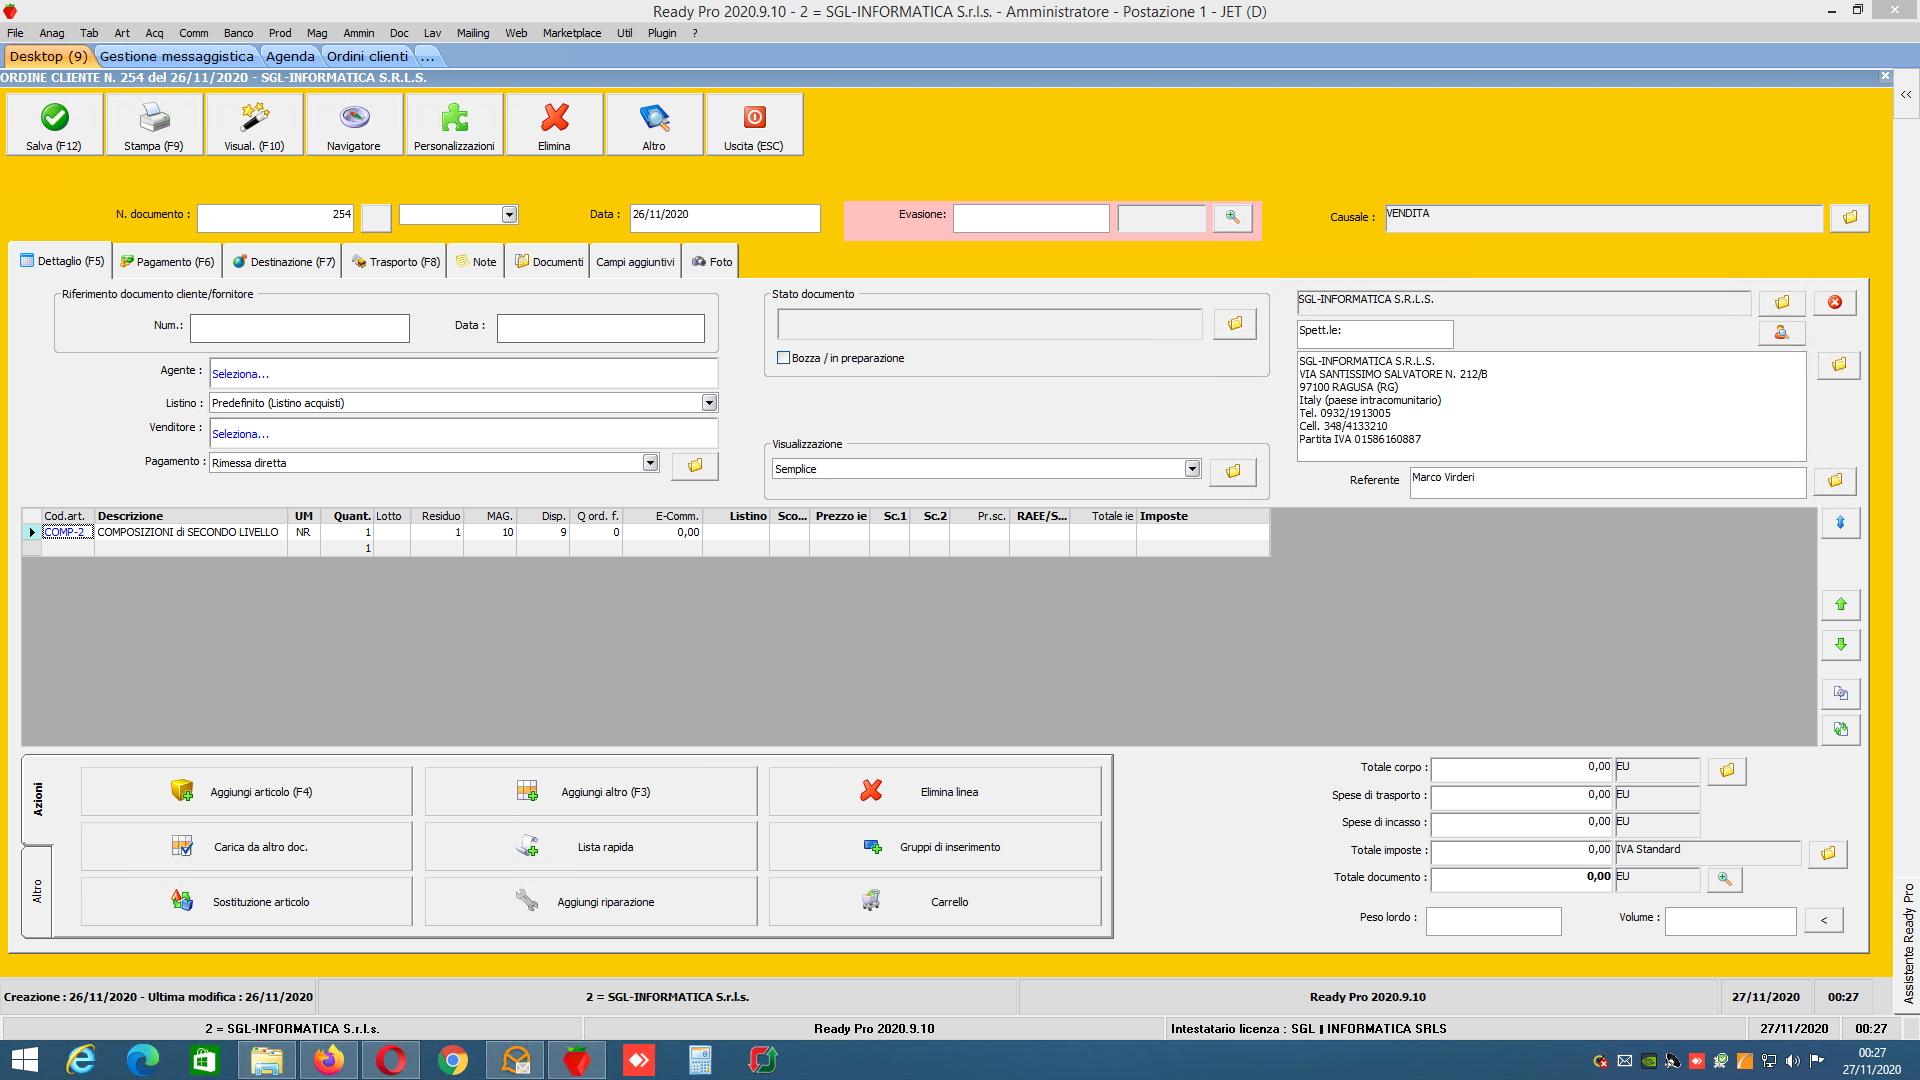Image resolution: width=1920 pixels, height=1080 pixels.
Task: Click the Agente Seleziona link
Action: click(240, 374)
